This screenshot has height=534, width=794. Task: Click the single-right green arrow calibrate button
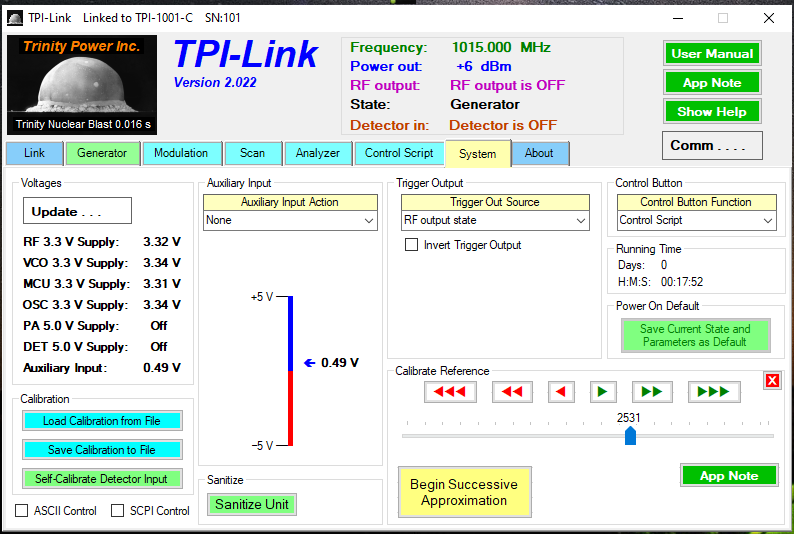click(603, 392)
